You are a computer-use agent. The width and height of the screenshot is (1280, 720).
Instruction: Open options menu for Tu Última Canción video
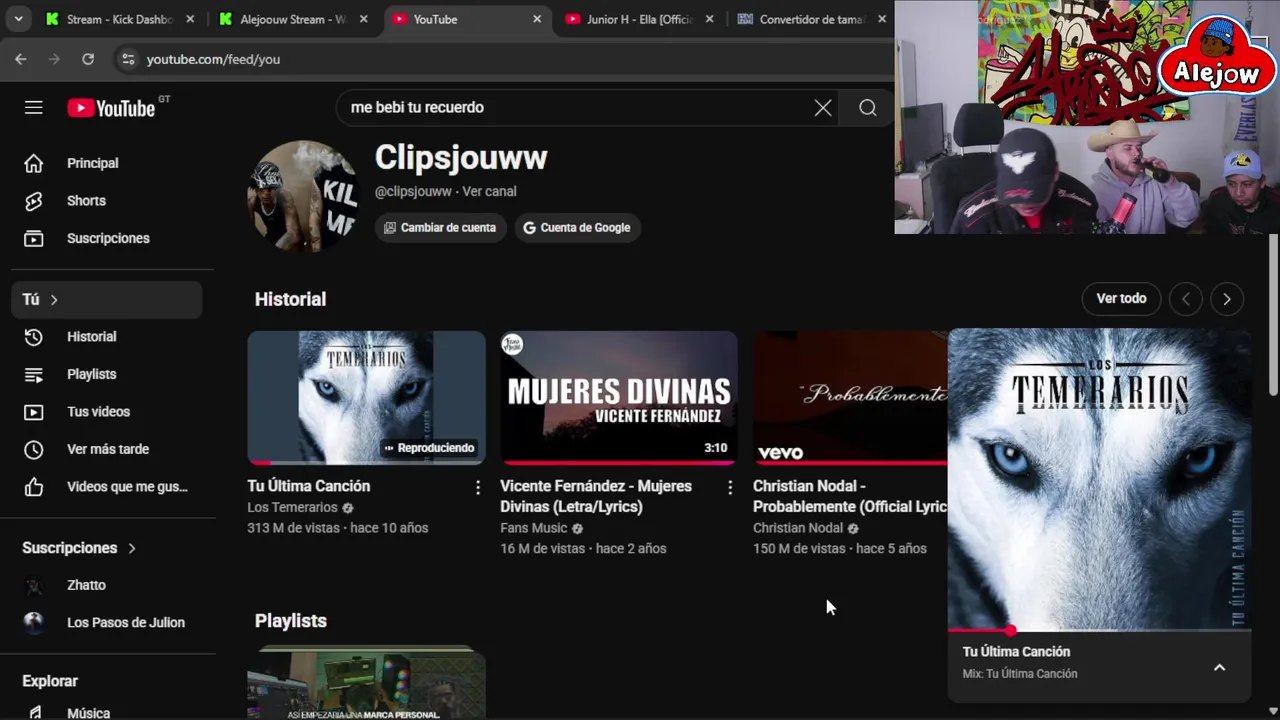[x=477, y=487]
